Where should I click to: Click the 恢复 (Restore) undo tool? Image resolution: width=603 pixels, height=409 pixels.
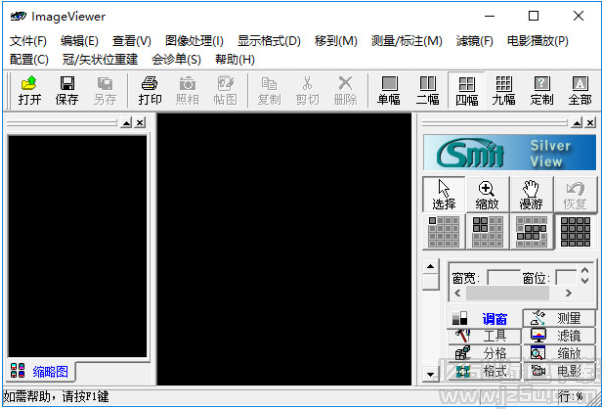tap(575, 194)
